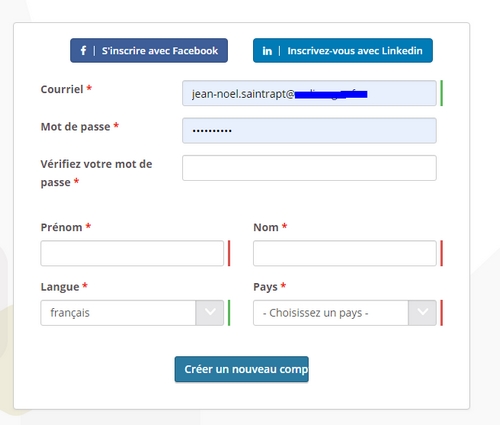500x425 pixels.
Task: Click the Nom text field
Action: click(345, 253)
